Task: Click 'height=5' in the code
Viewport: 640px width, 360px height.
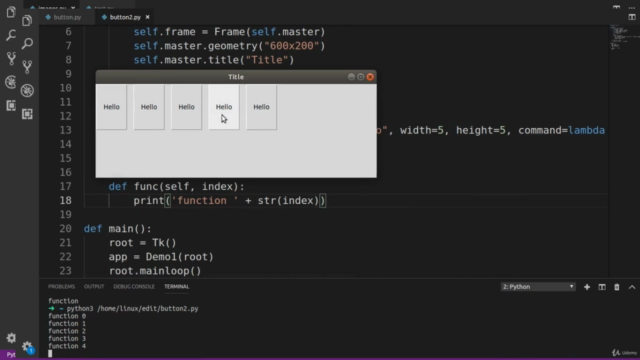Action: click(x=480, y=130)
